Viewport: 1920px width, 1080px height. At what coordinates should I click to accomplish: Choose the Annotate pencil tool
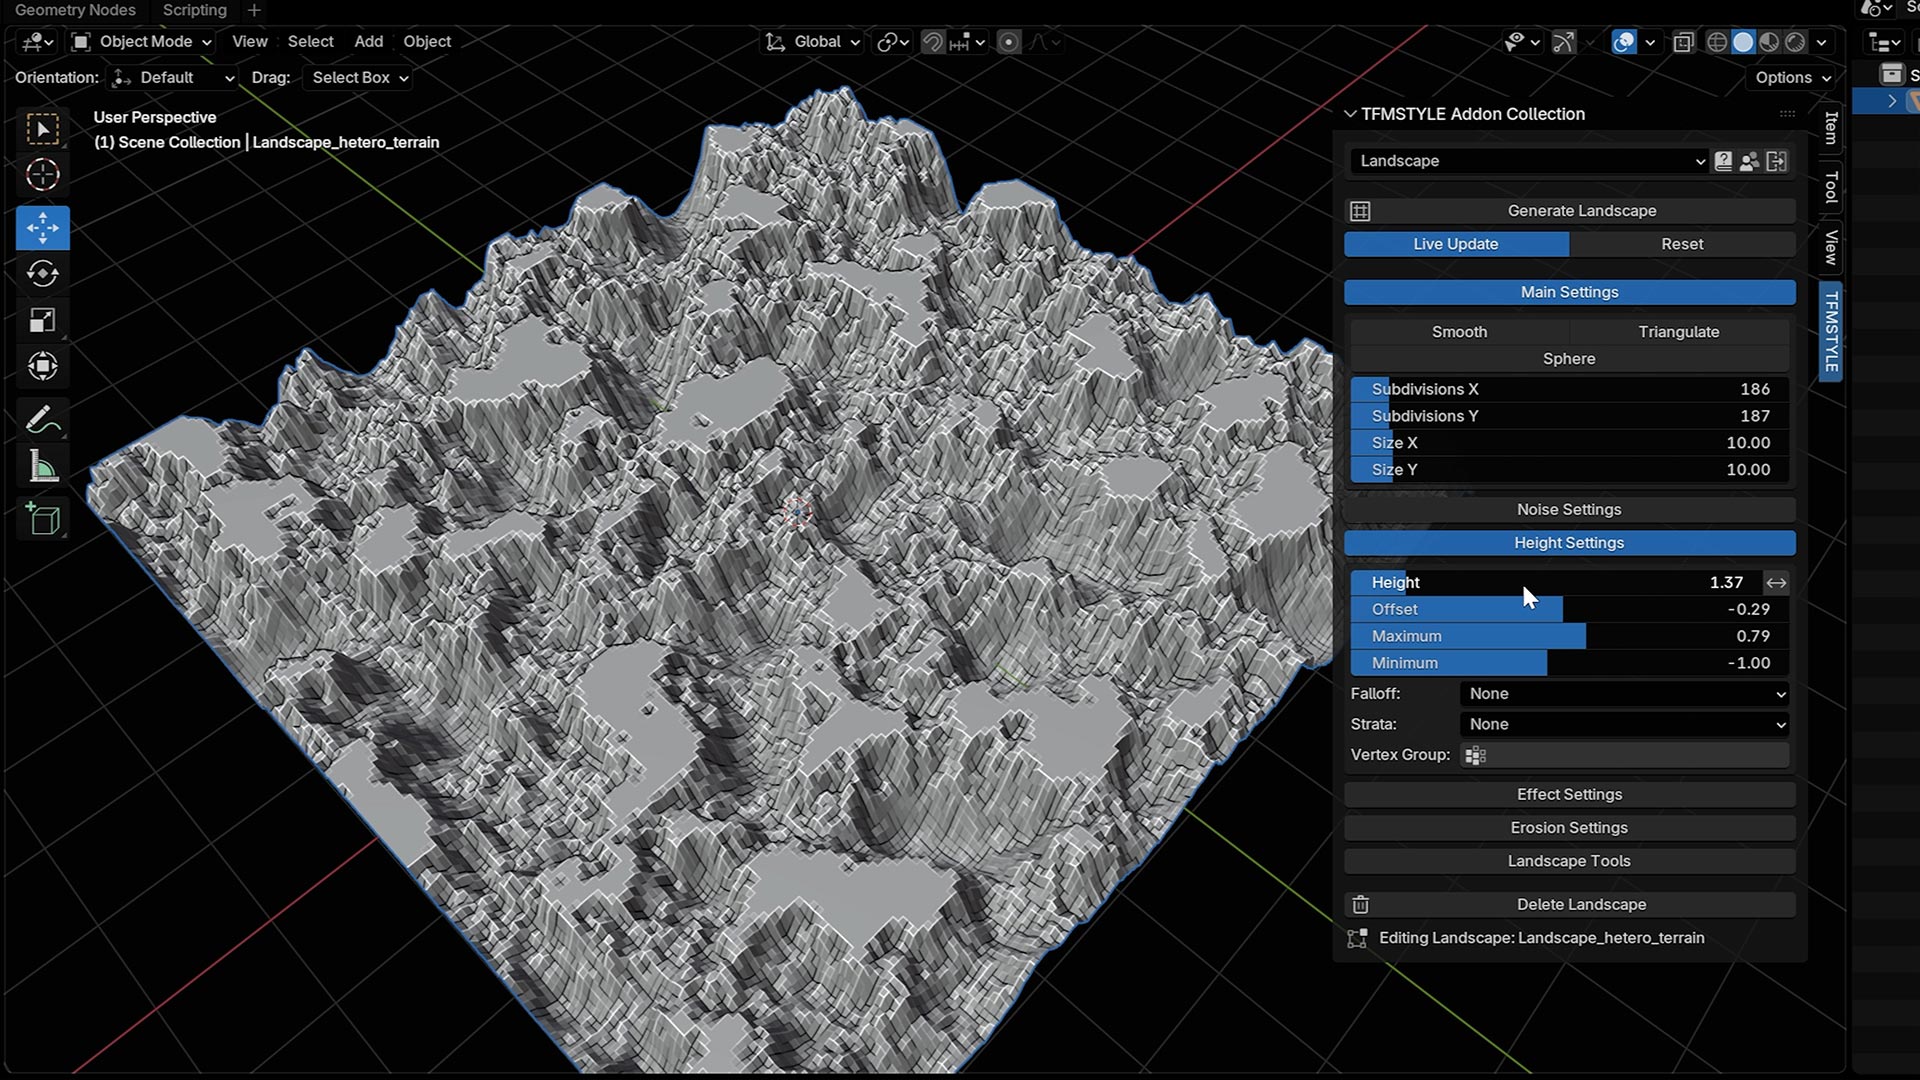[x=42, y=420]
